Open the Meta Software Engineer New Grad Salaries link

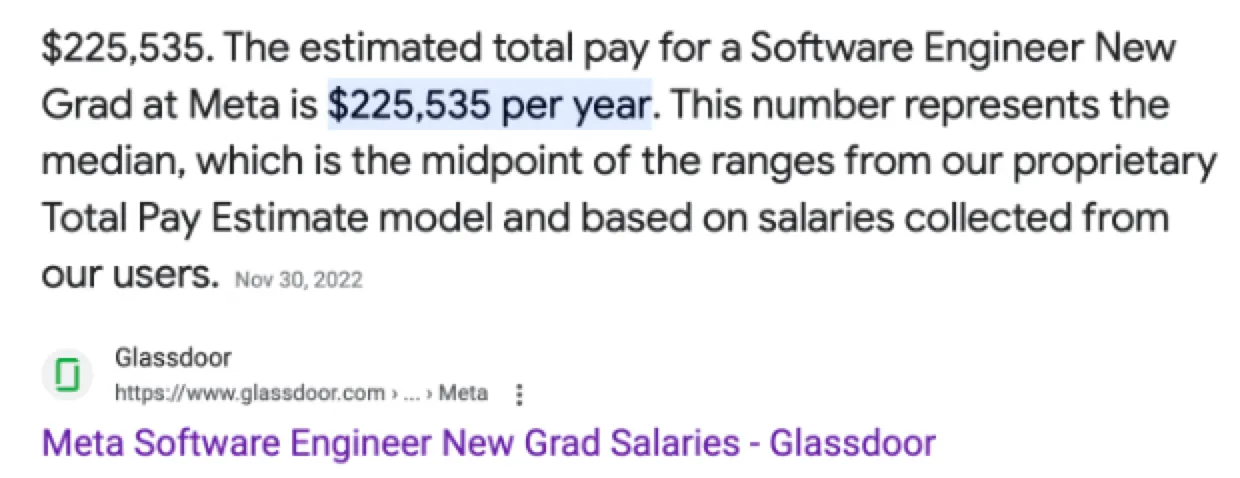(x=488, y=442)
